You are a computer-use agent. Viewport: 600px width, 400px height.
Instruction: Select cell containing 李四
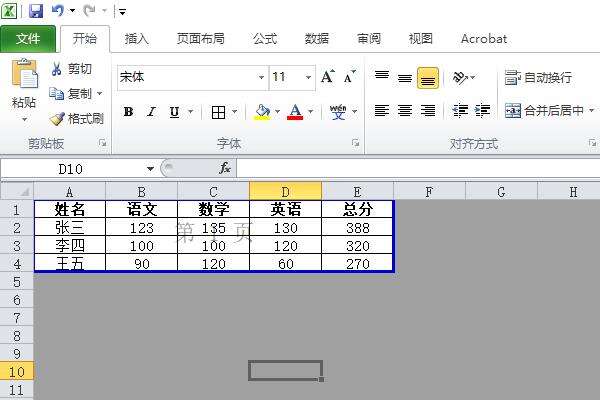70,245
